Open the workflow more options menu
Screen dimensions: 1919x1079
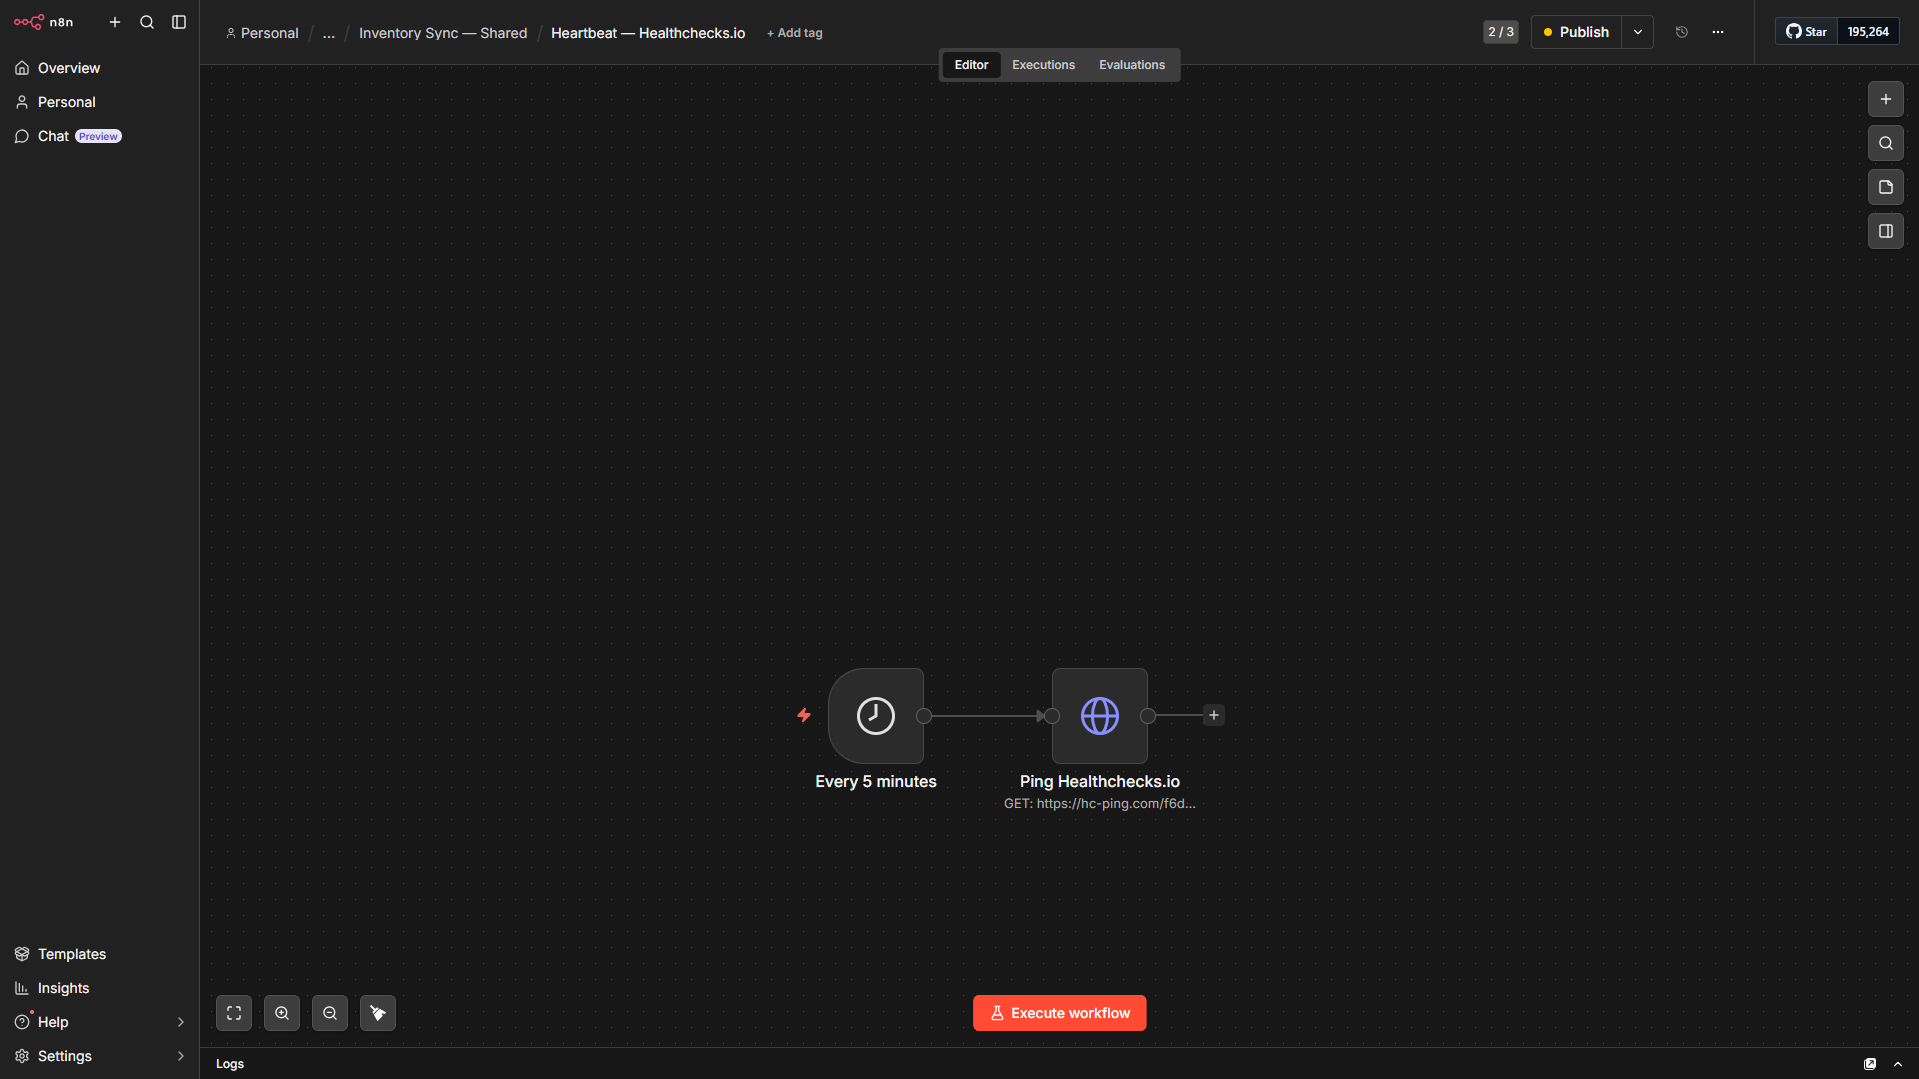coord(1718,32)
